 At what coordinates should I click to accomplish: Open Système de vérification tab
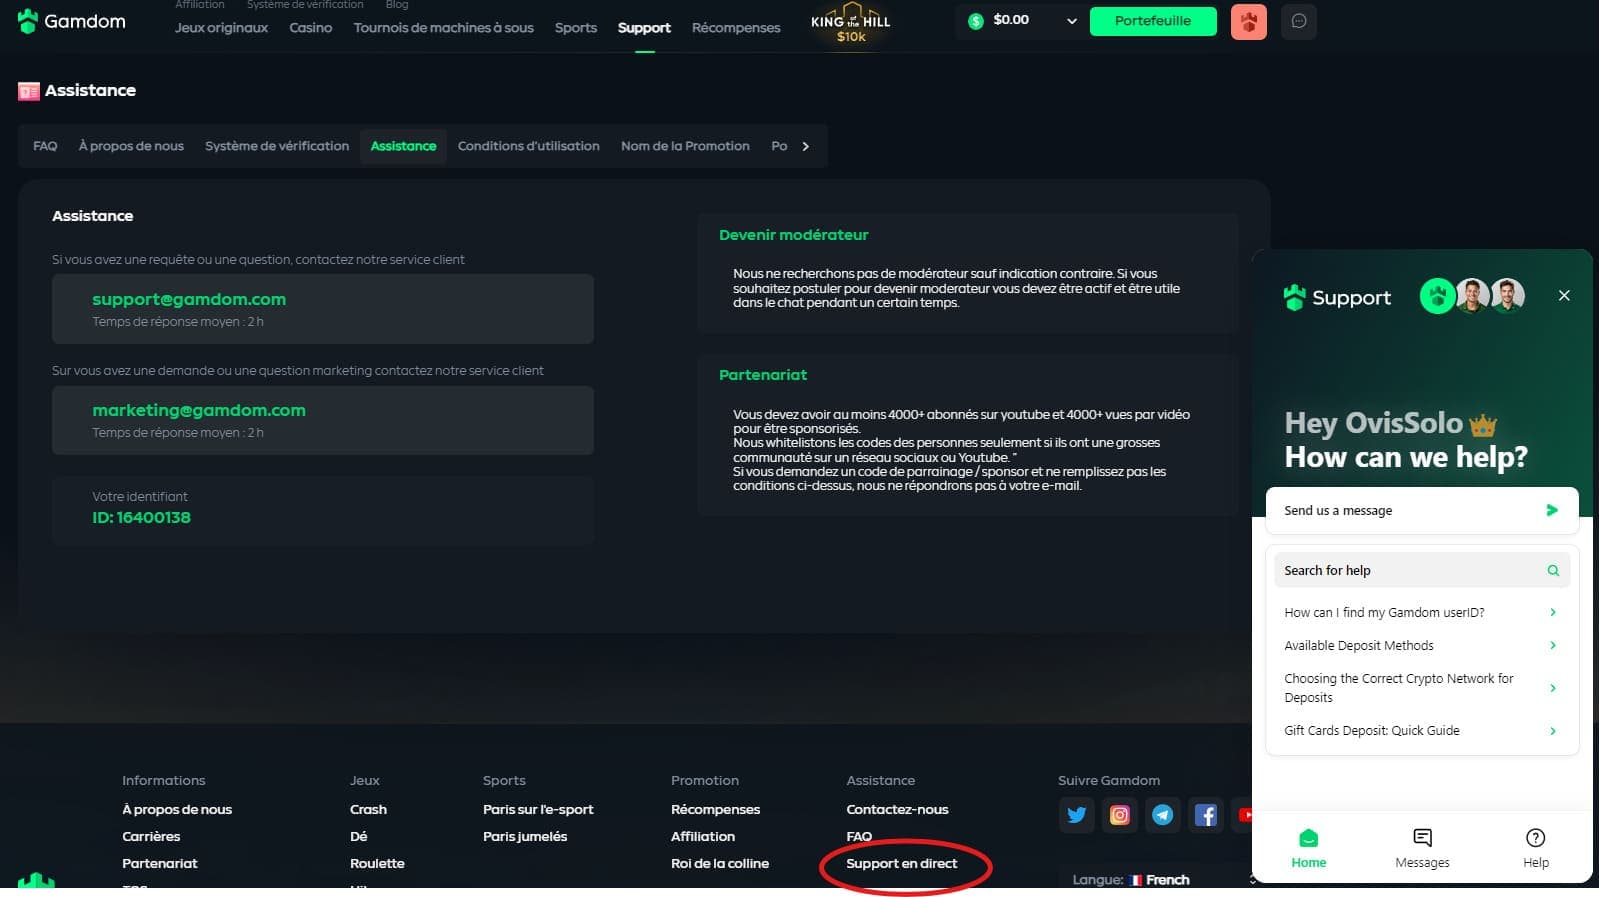click(277, 146)
